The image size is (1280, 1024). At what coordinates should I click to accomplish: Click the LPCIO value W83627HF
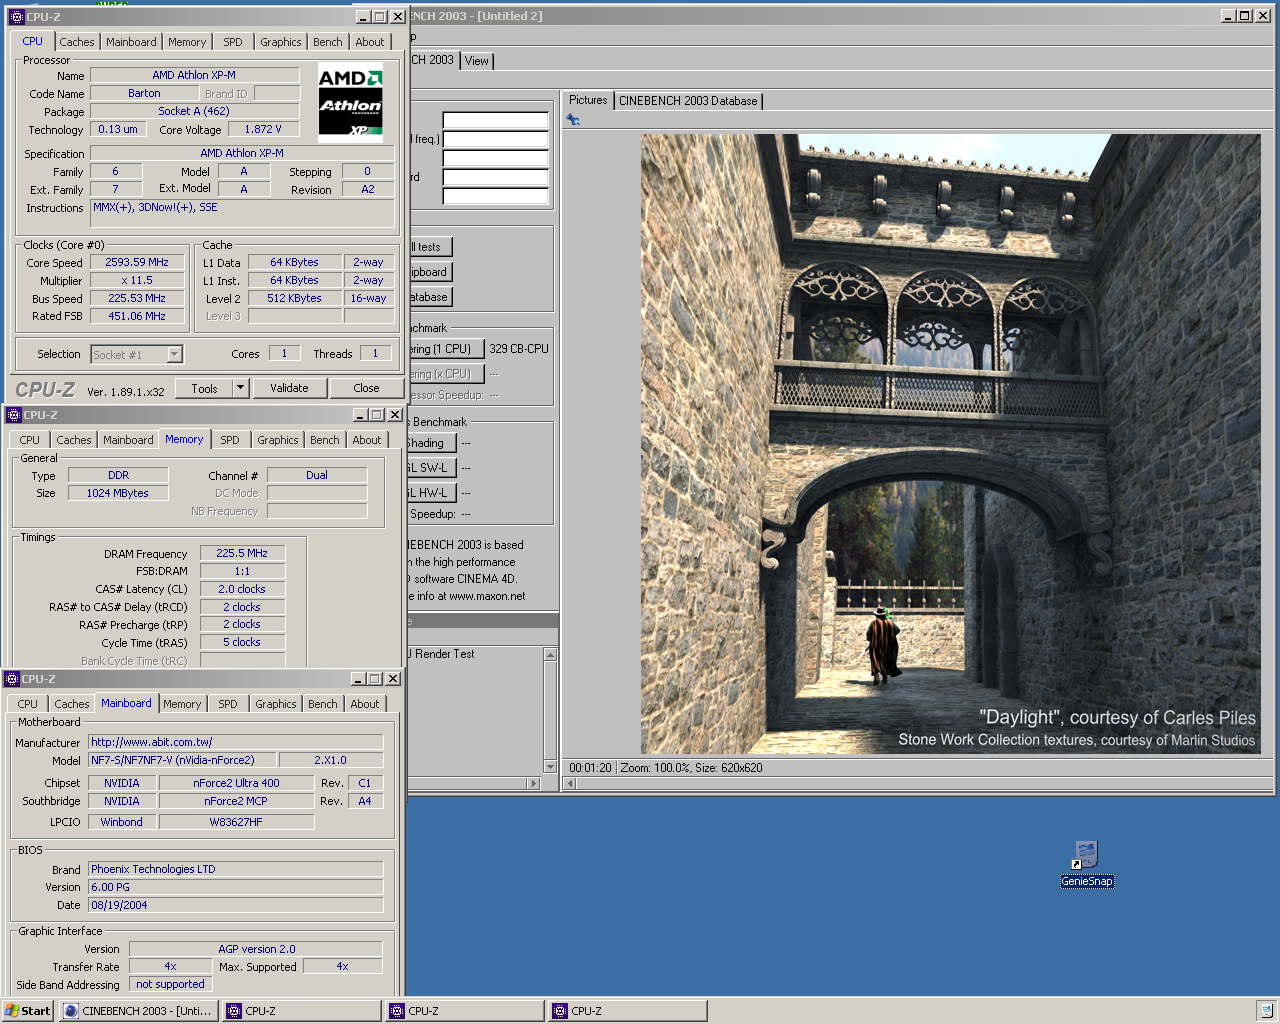[236, 822]
